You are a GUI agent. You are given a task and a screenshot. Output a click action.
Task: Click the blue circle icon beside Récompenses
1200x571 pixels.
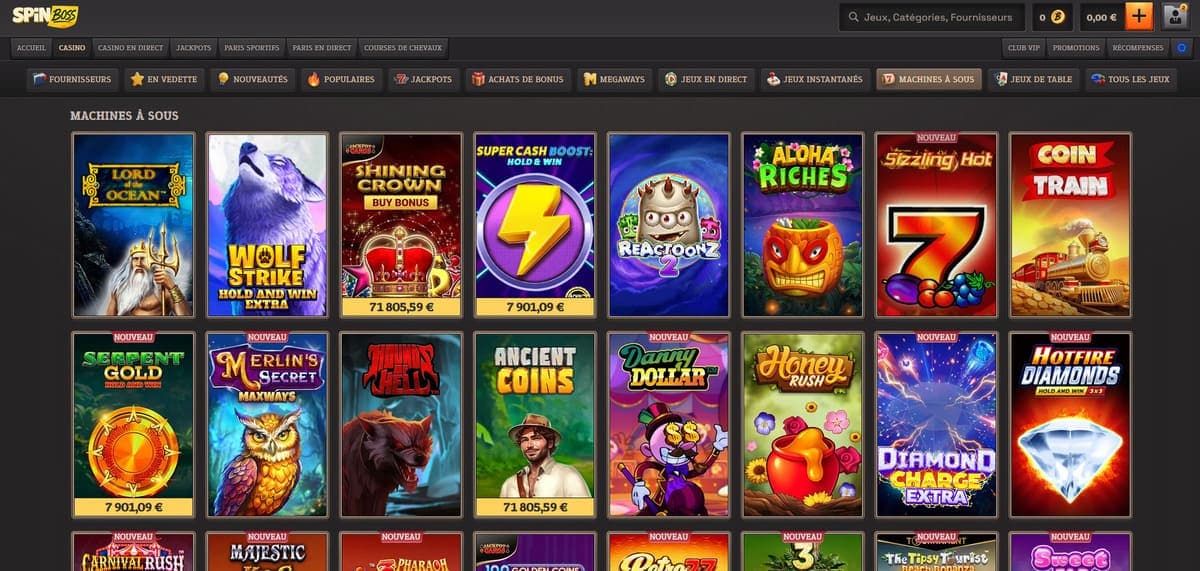1183,47
